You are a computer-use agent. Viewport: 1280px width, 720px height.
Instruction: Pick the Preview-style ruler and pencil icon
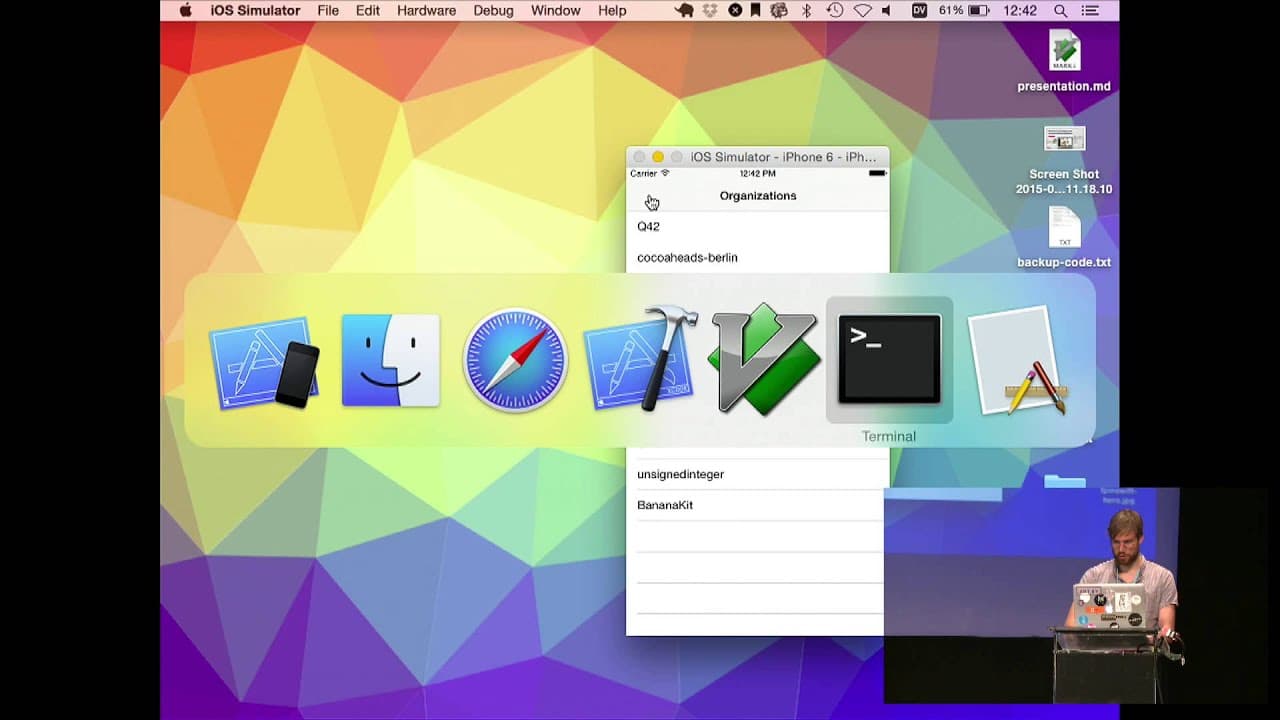1015,360
